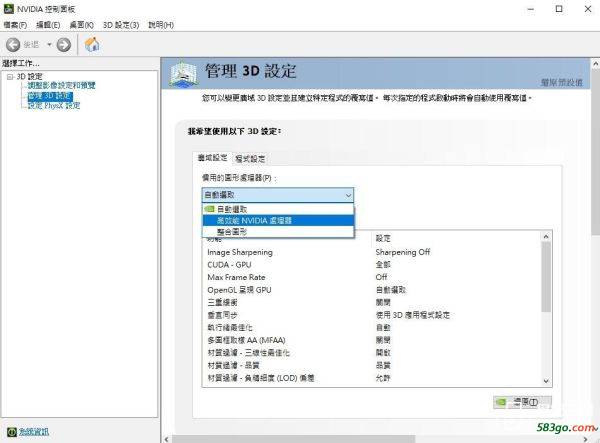Click the 設定 column header
The height and width of the screenshot is (443, 600).
pyautogui.click(x=383, y=238)
